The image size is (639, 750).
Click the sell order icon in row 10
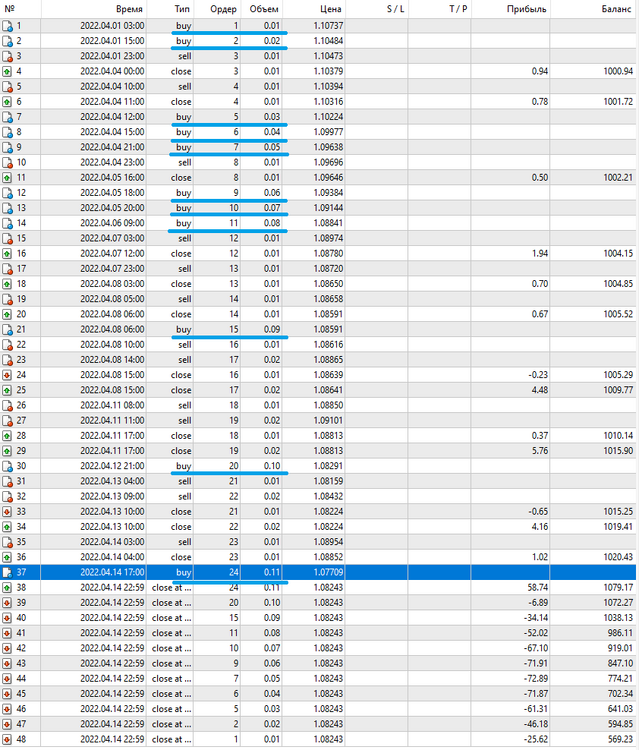(x=7, y=163)
